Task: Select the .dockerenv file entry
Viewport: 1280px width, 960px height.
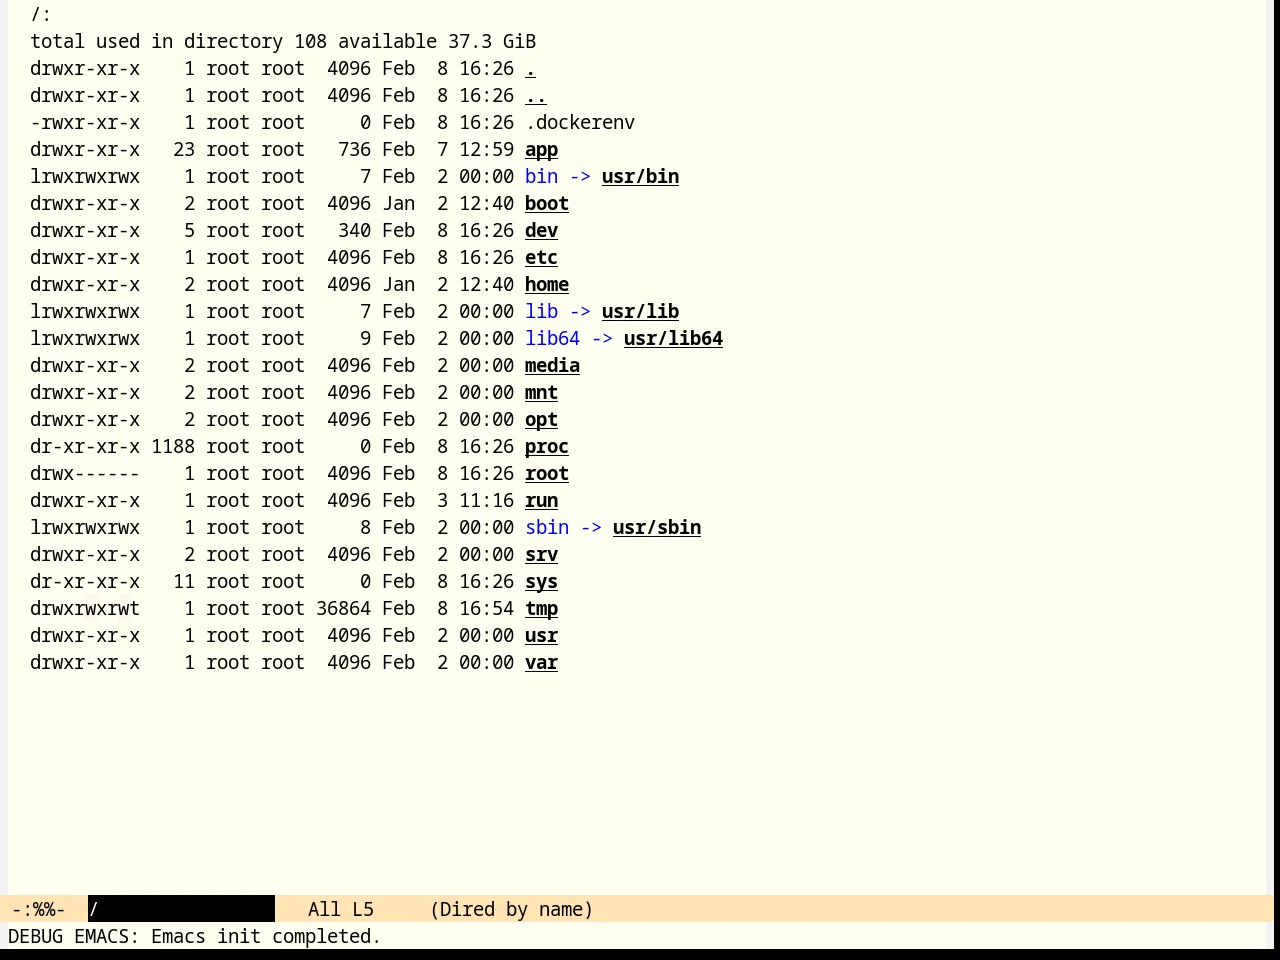Action: point(580,123)
